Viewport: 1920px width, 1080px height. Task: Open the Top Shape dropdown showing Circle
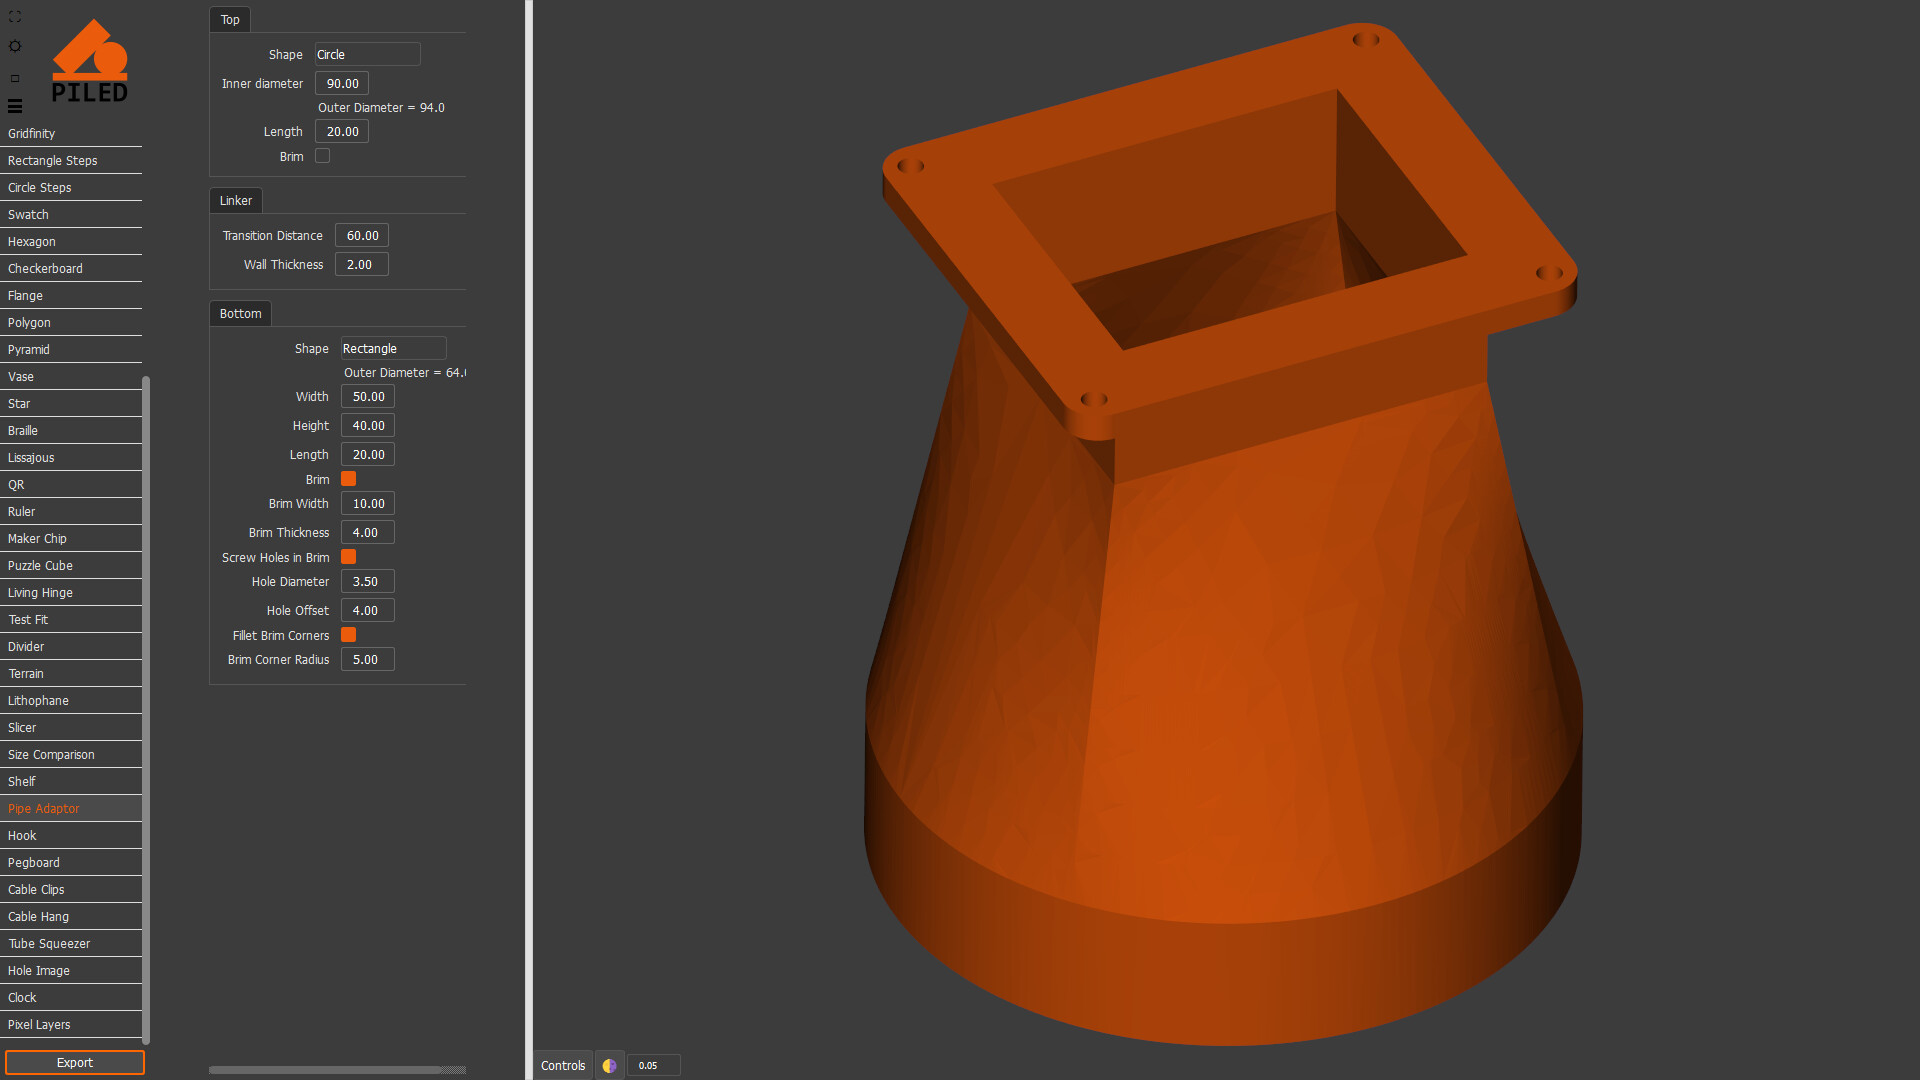click(366, 54)
